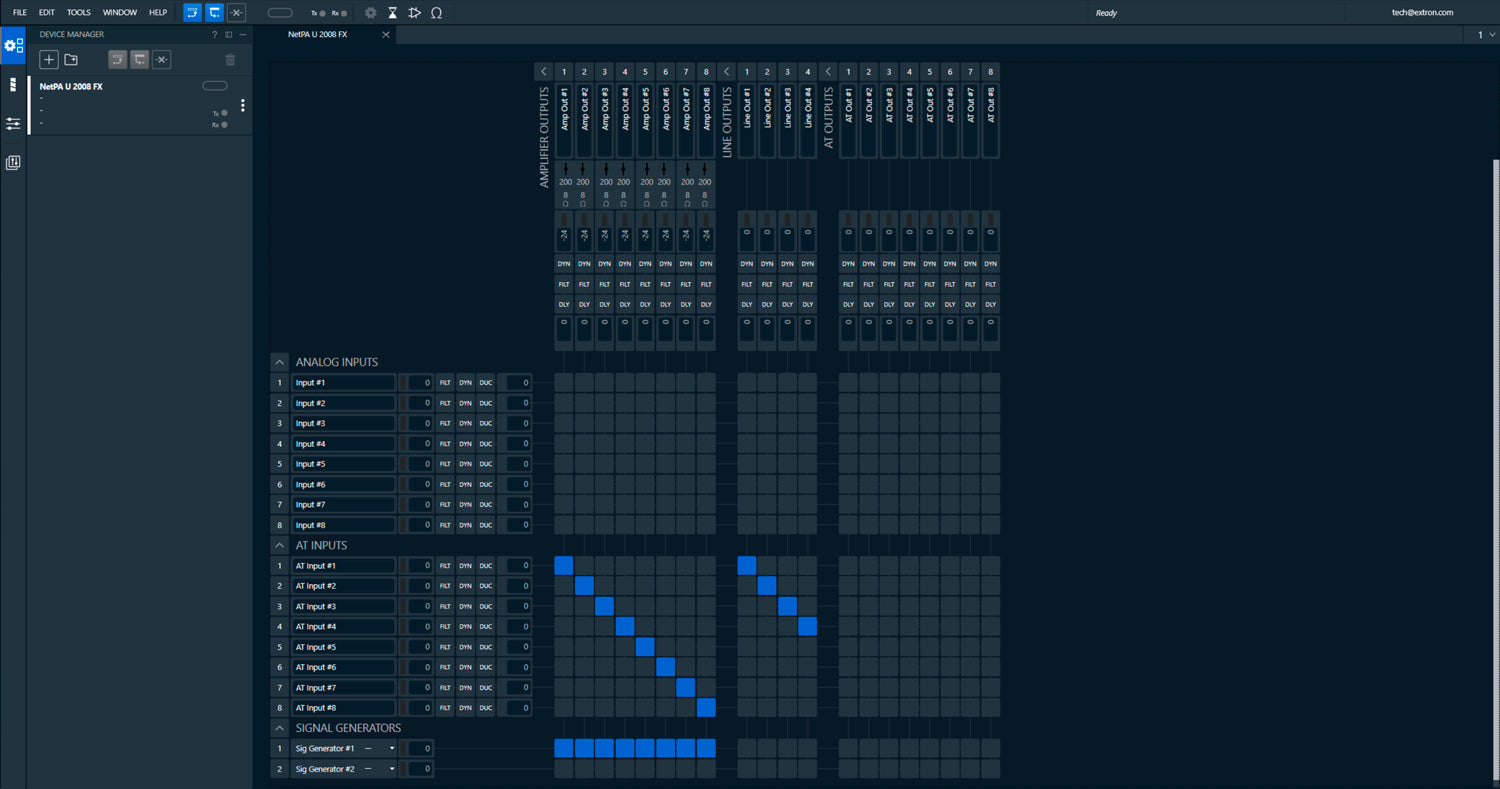Open the FILE menu
The height and width of the screenshot is (789, 1500).
pos(20,13)
